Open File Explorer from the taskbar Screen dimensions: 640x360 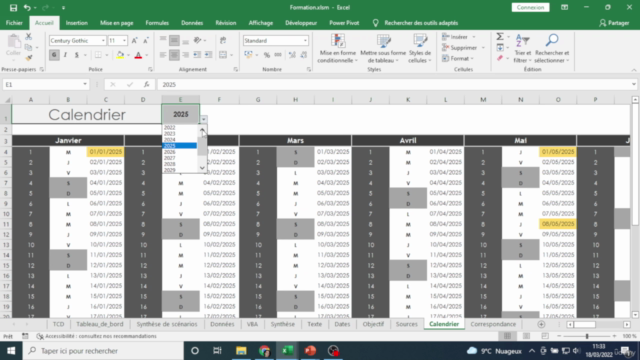click(x=241, y=351)
